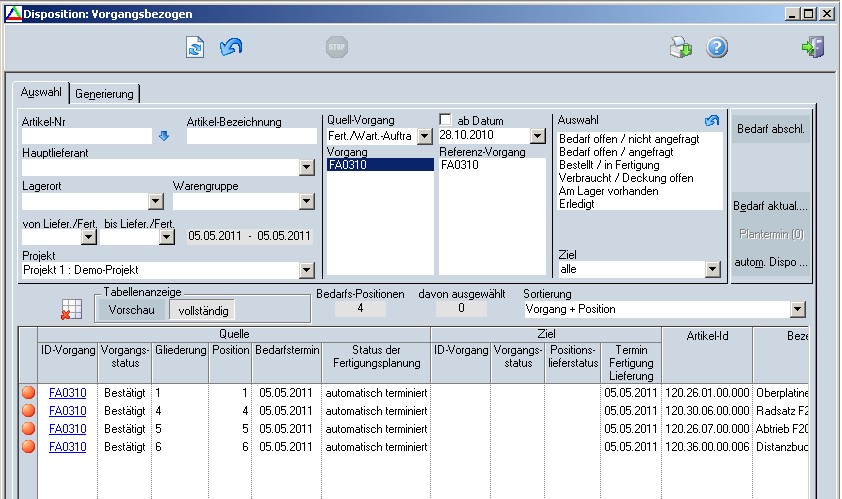Expand the Projekt dropdown
Image resolution: width=842 pixels, height=499 pixels.
pos(307,270)
